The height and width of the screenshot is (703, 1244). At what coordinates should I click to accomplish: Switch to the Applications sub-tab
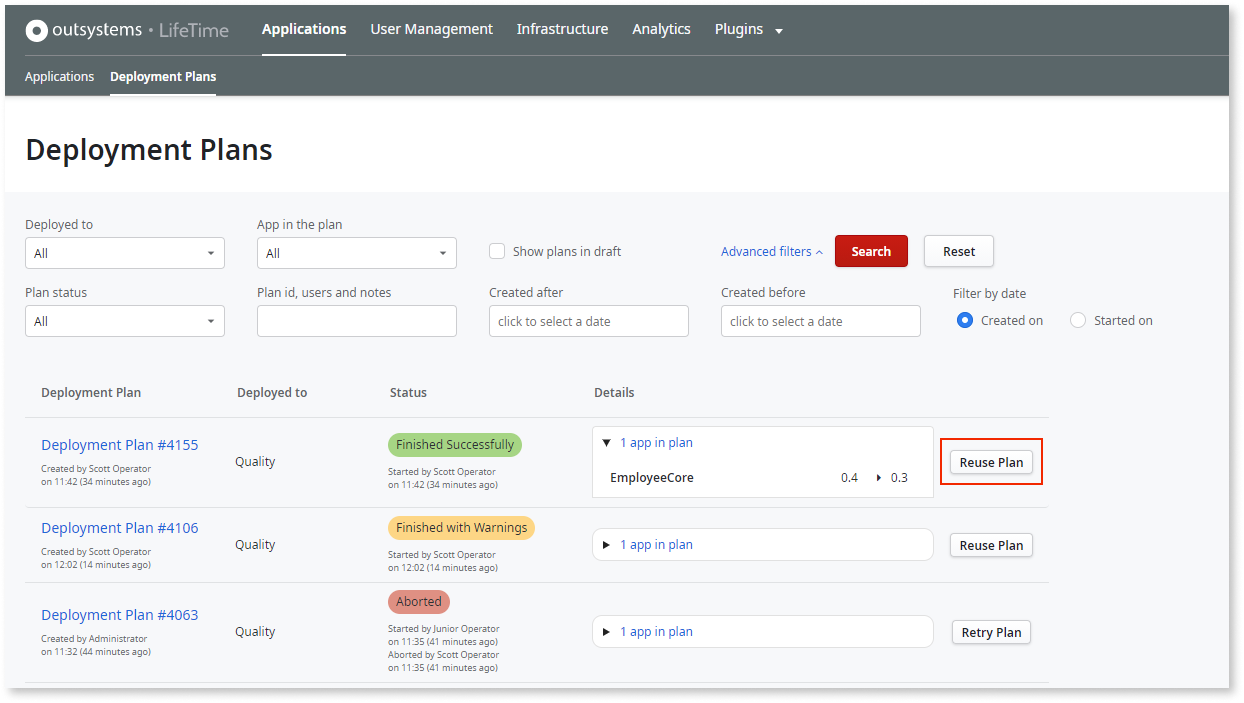point(59,76)
